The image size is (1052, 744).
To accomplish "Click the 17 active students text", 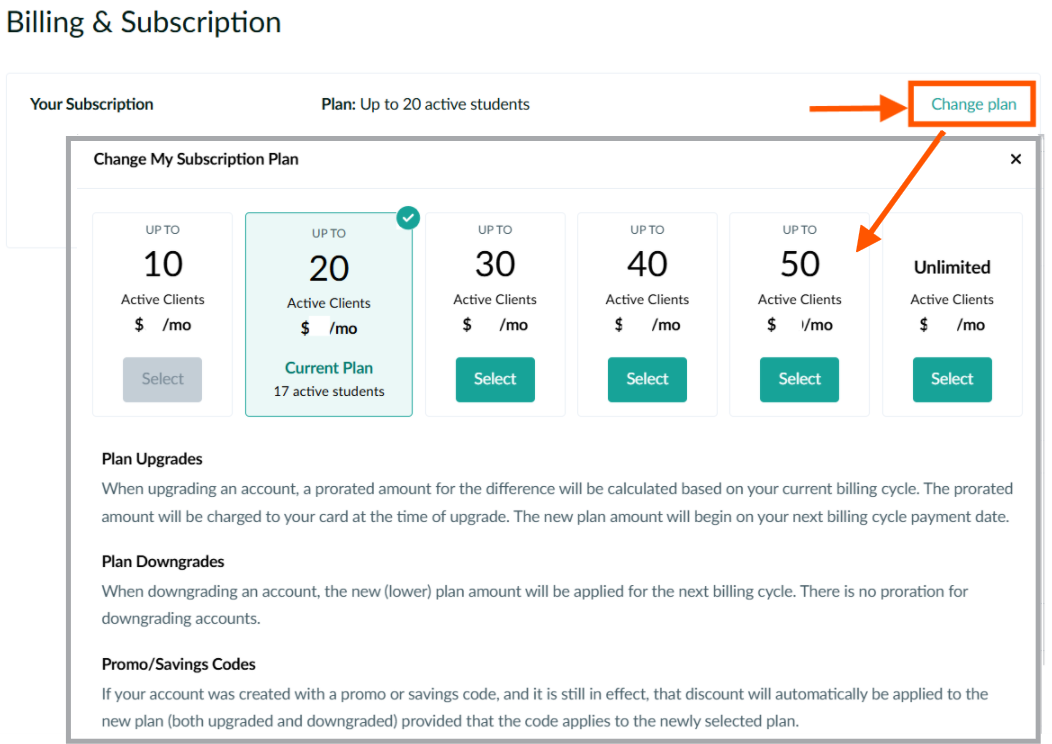I will [329, 391].
